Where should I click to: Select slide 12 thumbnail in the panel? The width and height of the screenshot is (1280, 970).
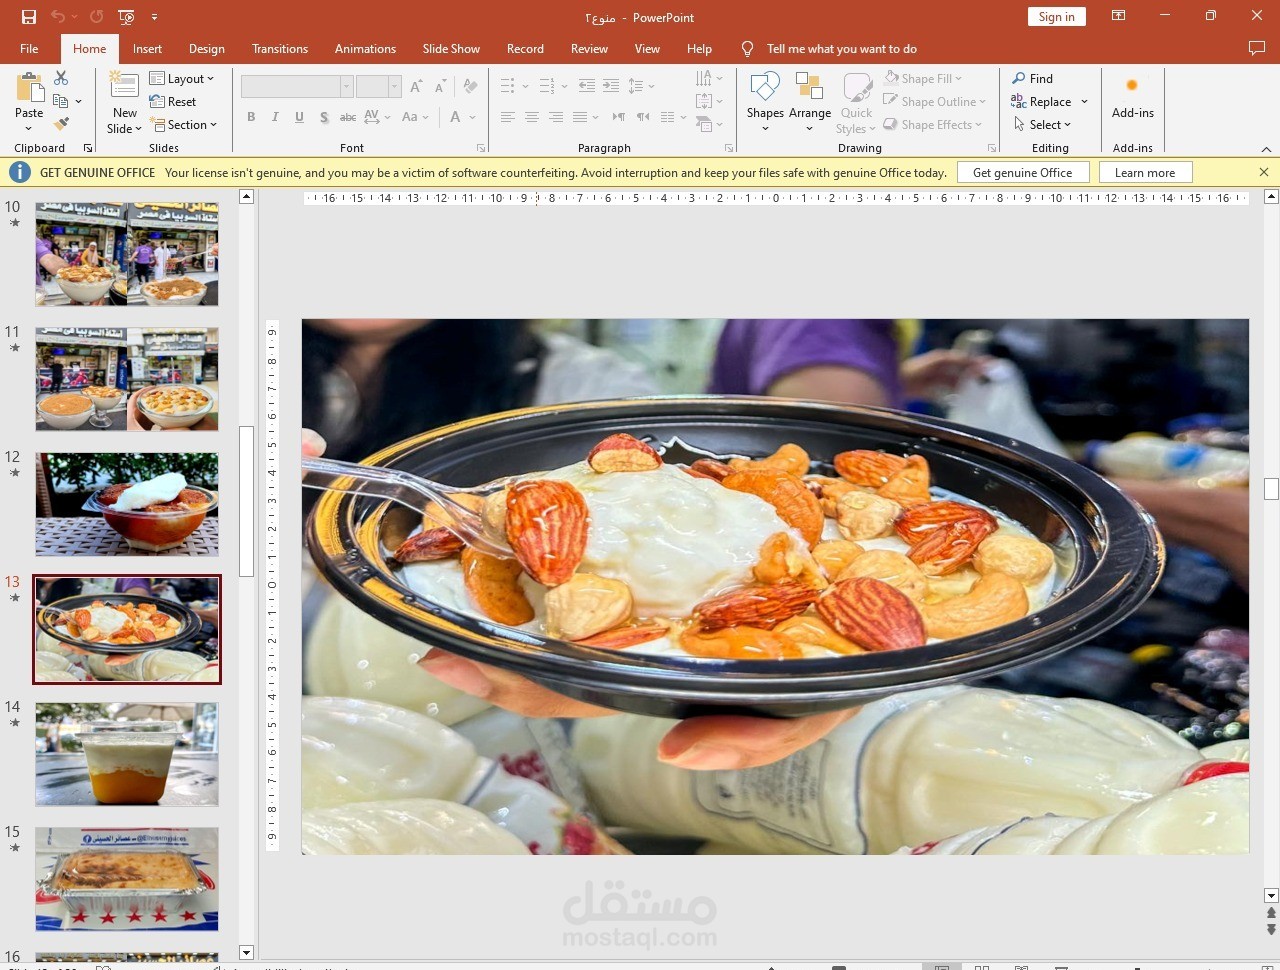(x=126, y=504)
